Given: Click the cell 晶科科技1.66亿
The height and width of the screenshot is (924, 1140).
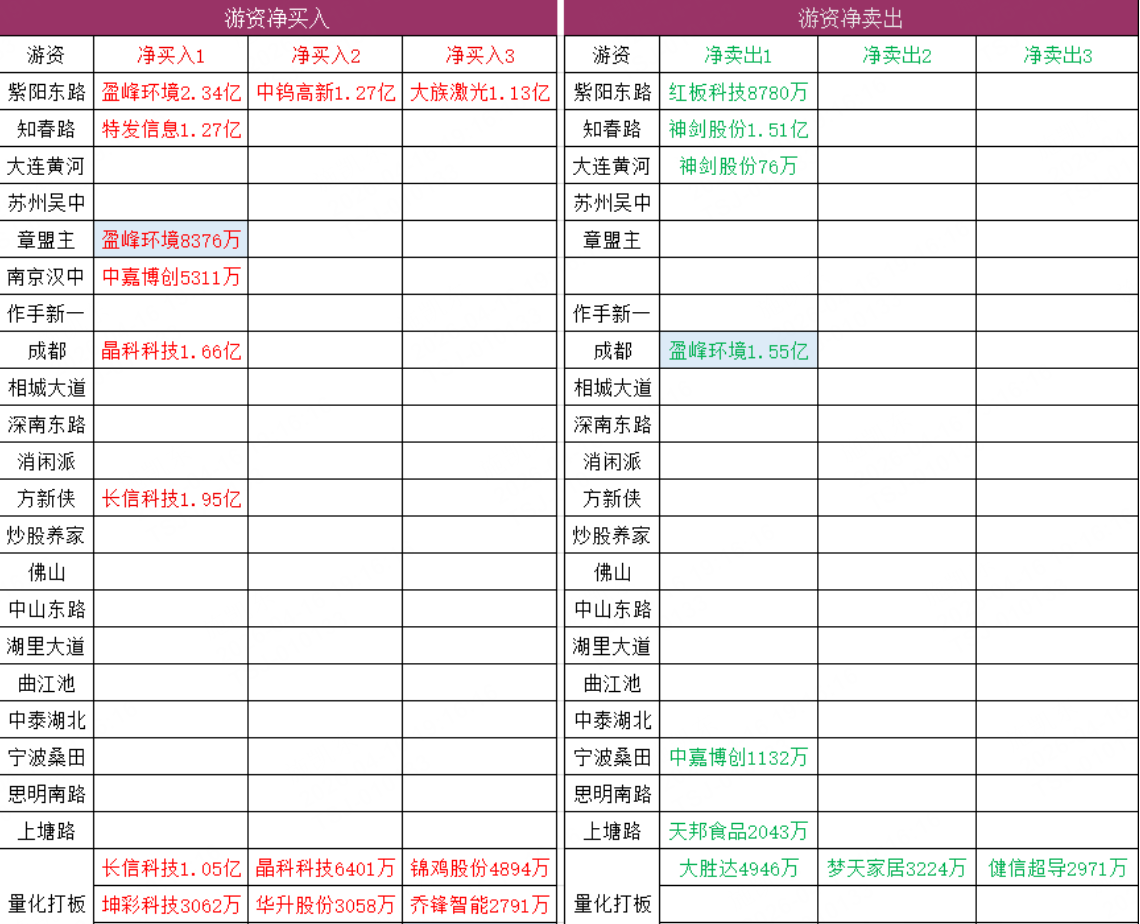Looking at the screenshot, I should click(171, 351).
